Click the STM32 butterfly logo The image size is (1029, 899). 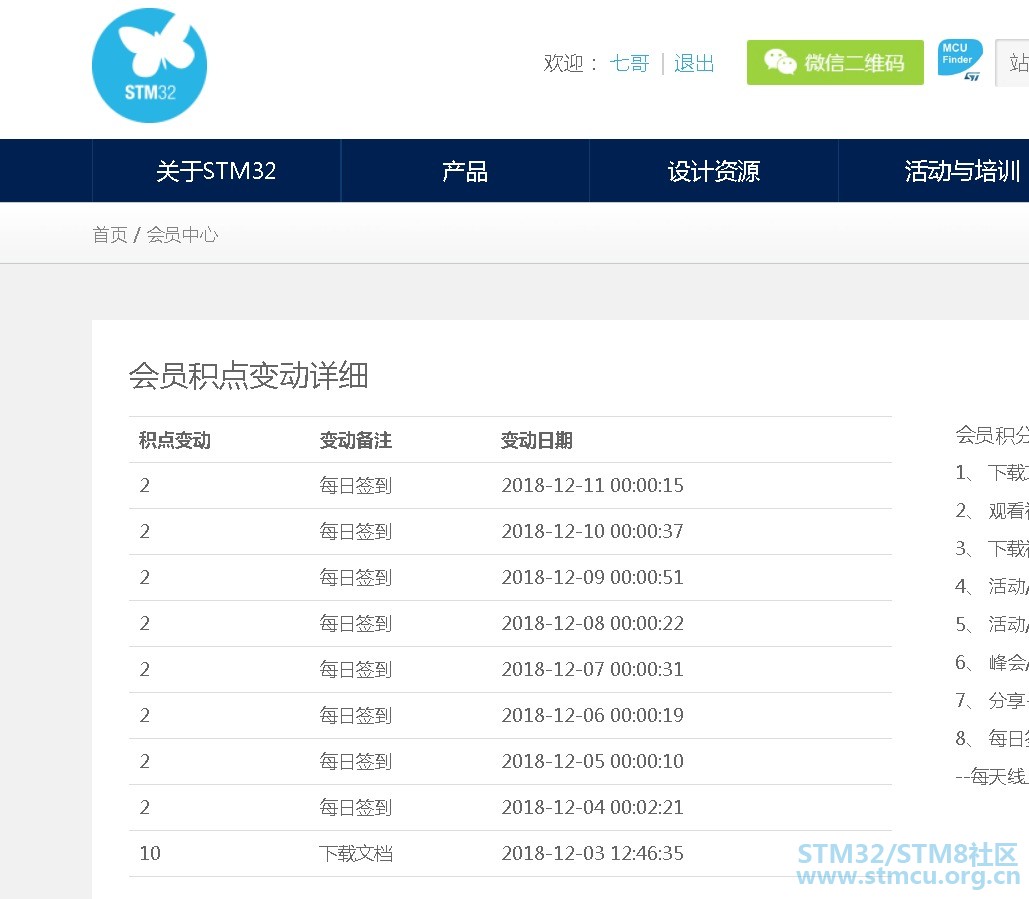pyautogui.click(x=149, y=65)
